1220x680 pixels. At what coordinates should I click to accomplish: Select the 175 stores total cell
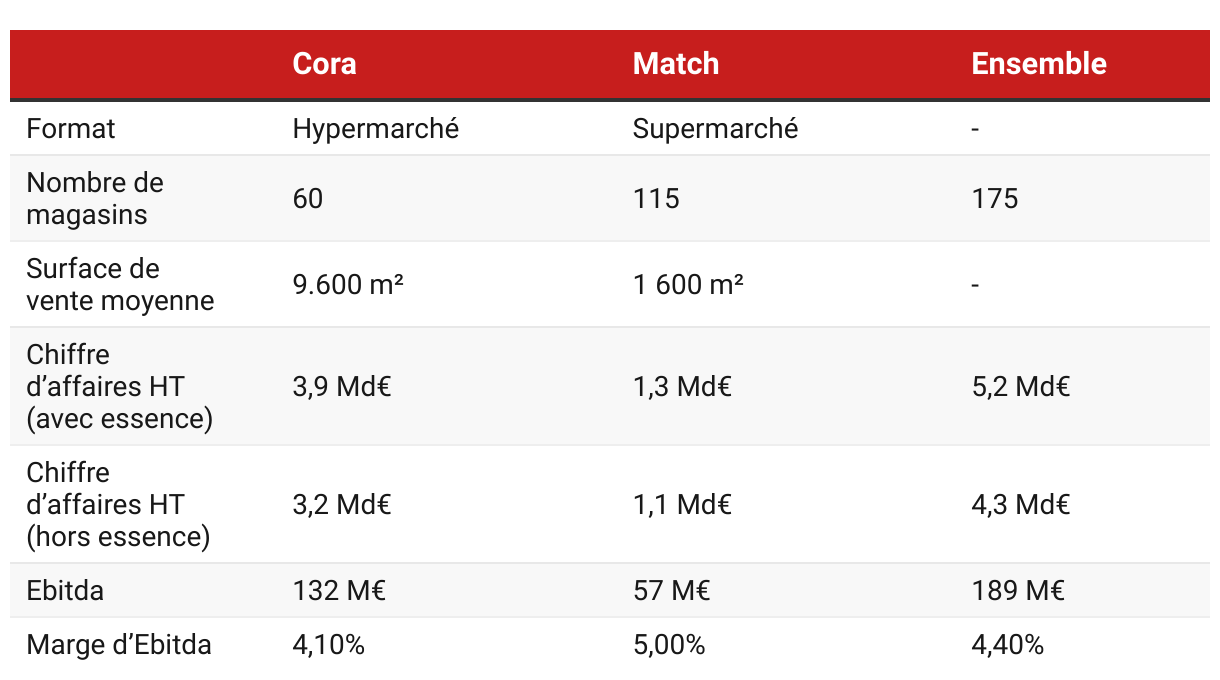click(995, 199)
